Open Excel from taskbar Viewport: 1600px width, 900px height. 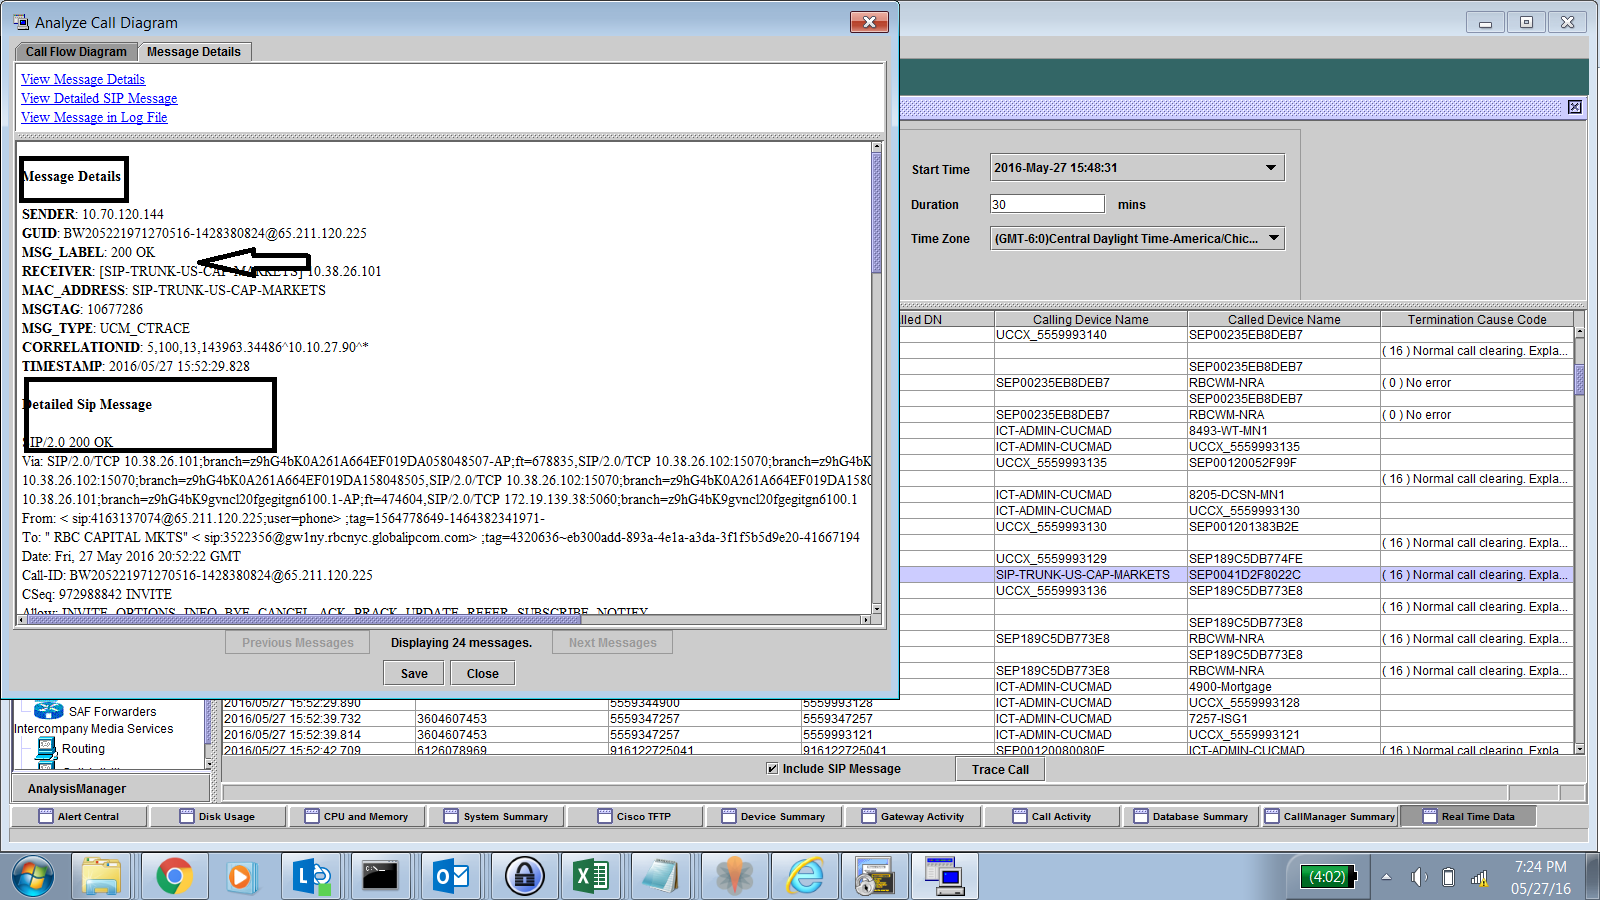590,877
